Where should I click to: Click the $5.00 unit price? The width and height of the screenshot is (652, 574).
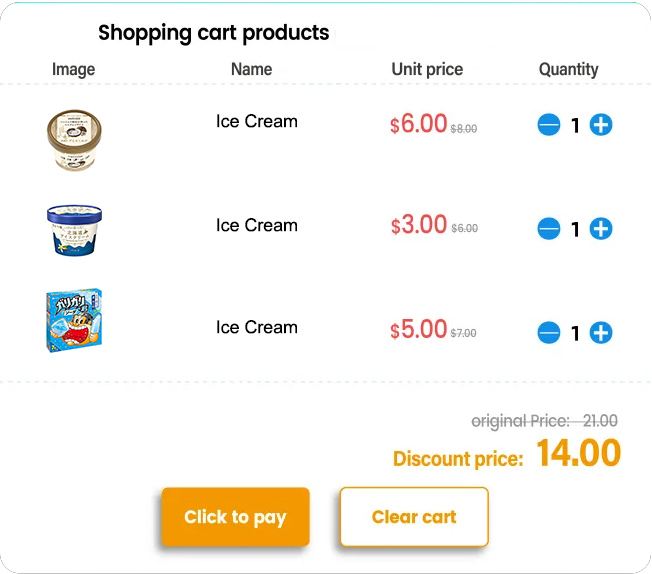tap(418, 329)
